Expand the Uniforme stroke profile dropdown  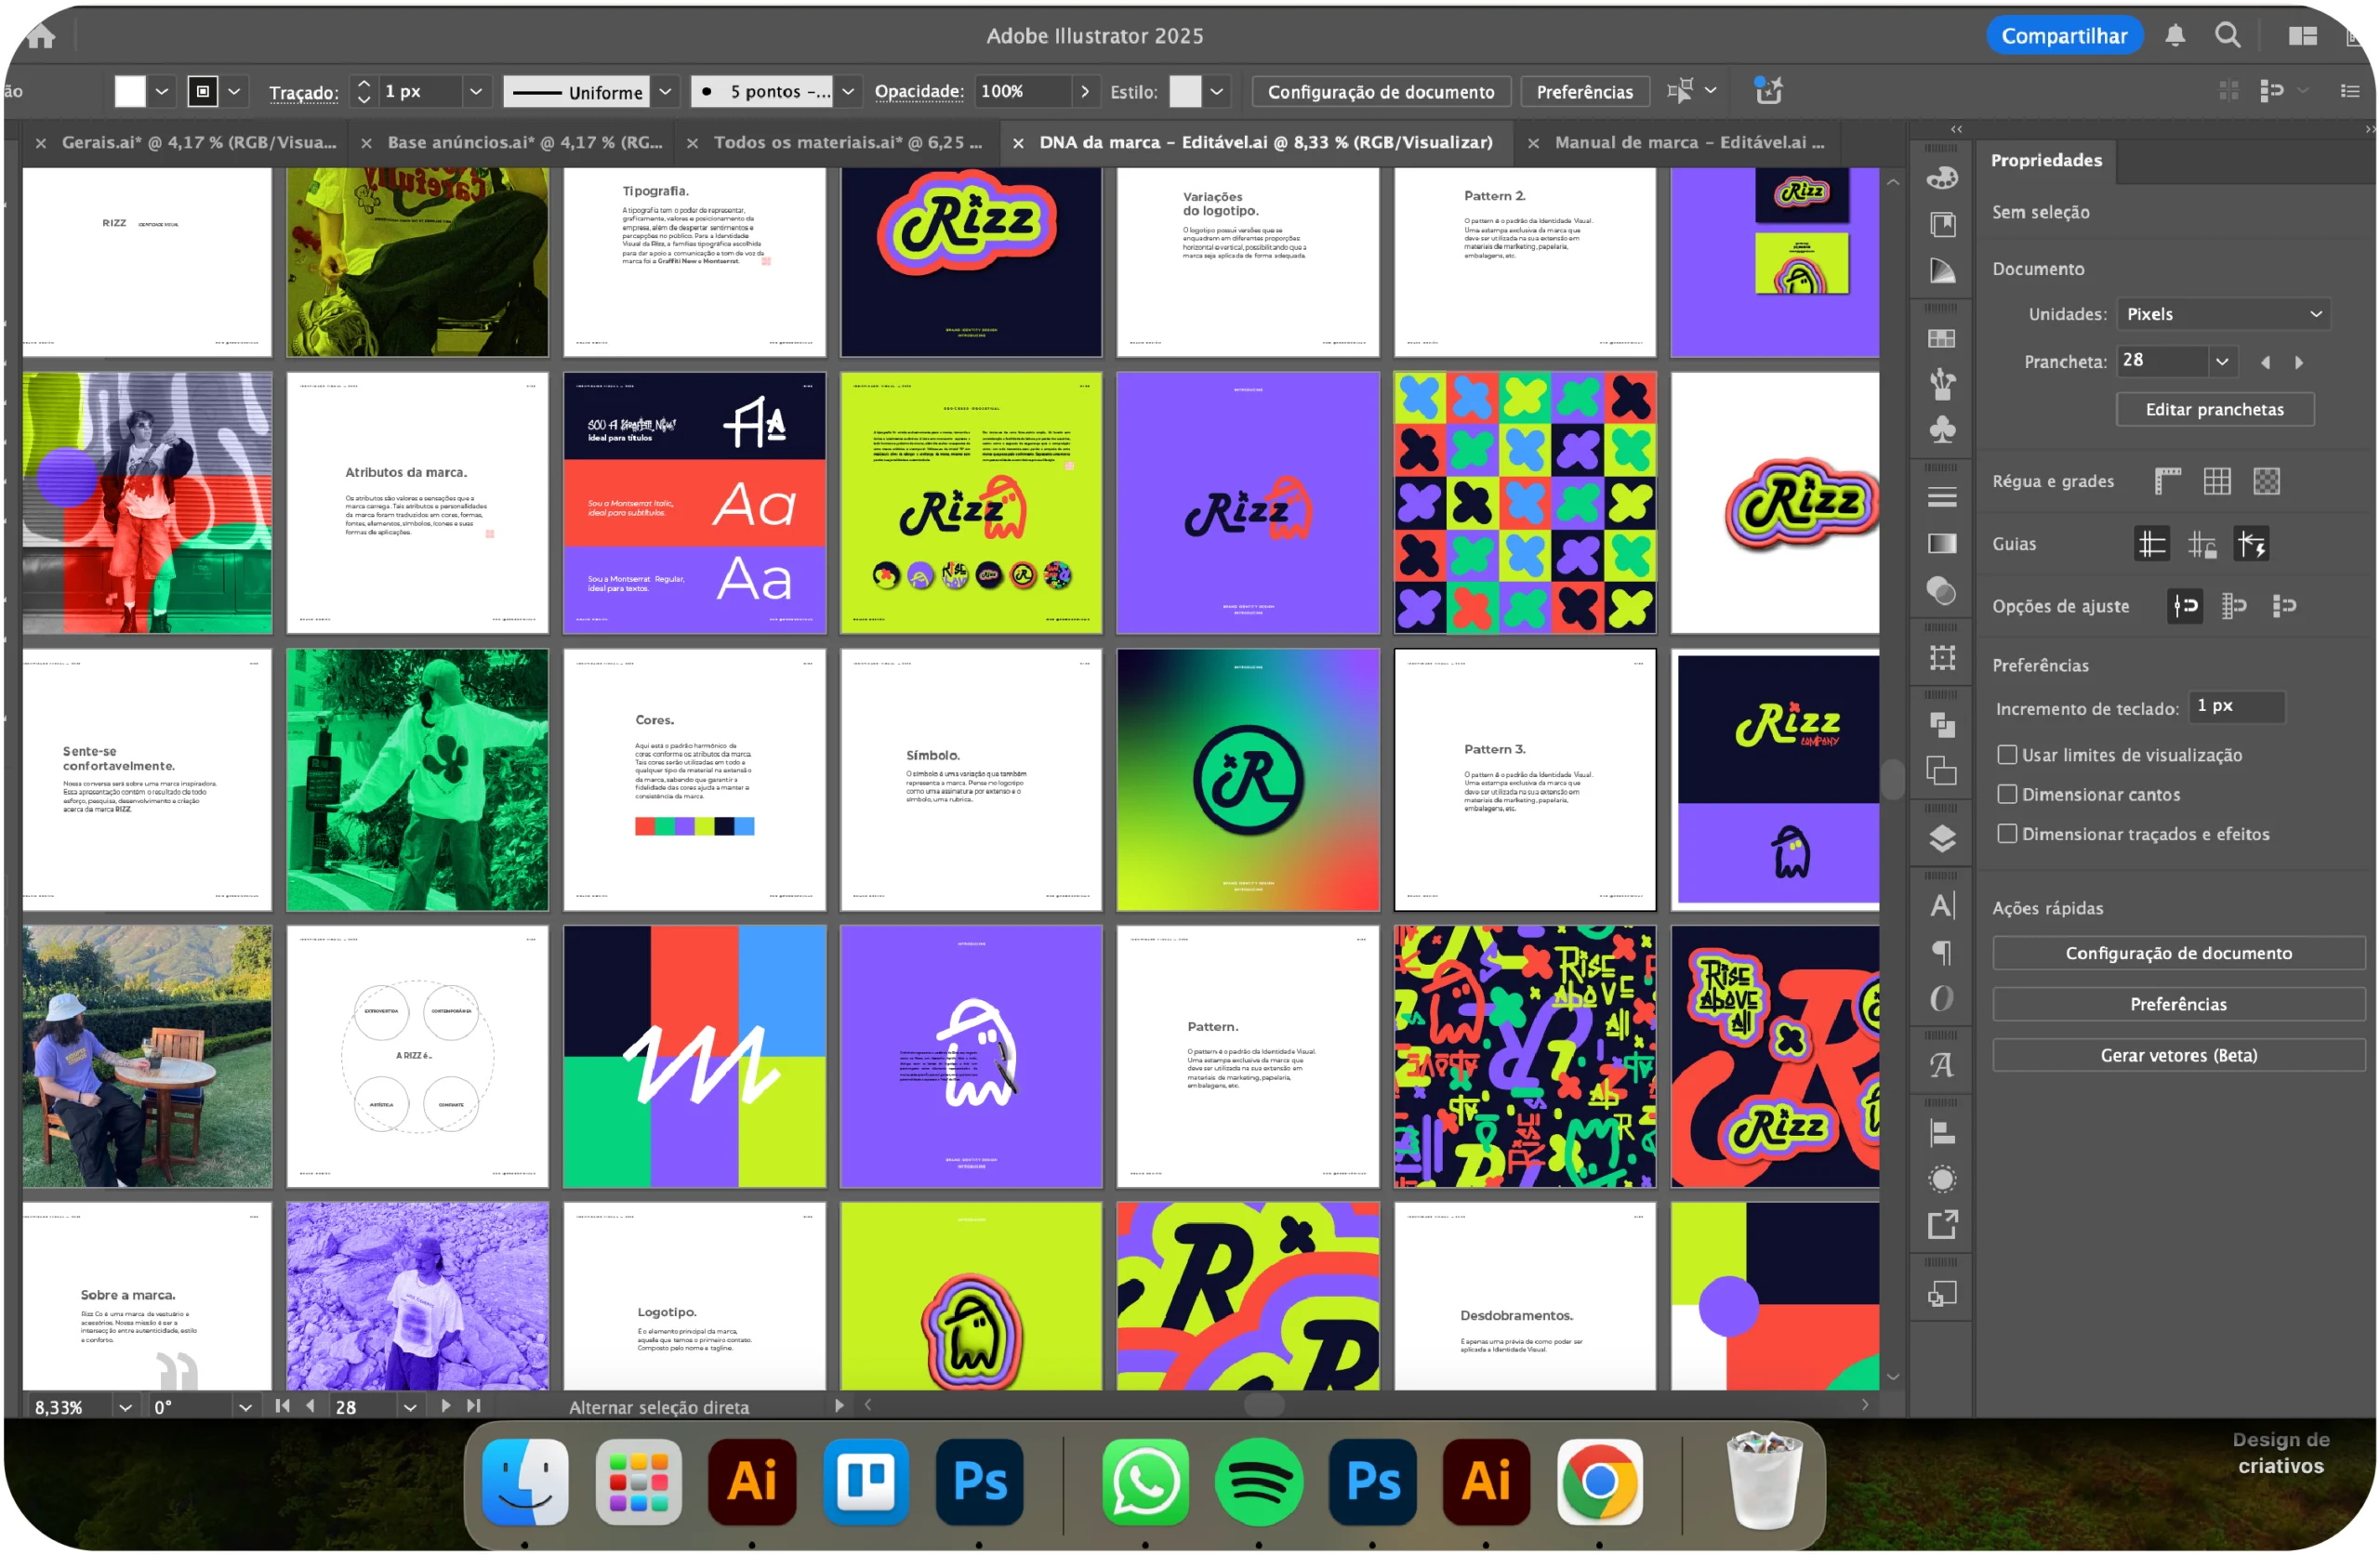[x=665, y=92]
